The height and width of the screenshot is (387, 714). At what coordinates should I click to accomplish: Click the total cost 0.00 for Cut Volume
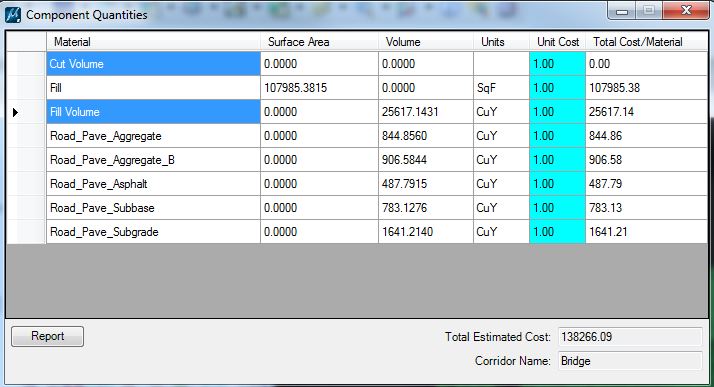click(599, 64)
